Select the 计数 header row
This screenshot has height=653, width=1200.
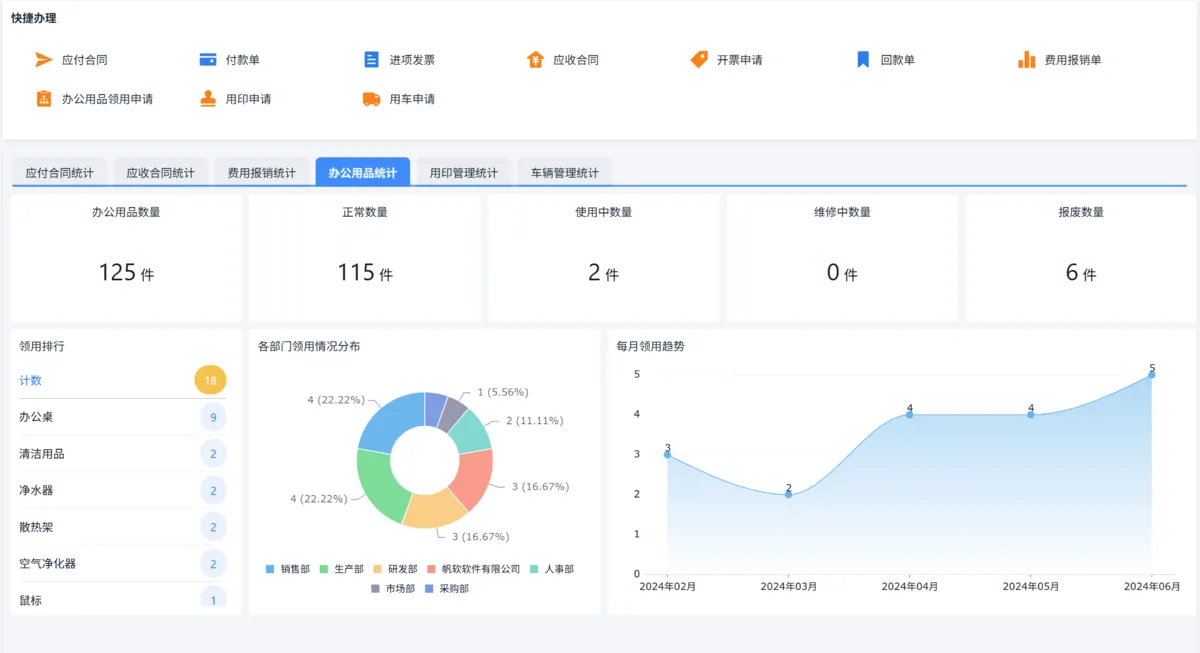click(x=123, y=380)
